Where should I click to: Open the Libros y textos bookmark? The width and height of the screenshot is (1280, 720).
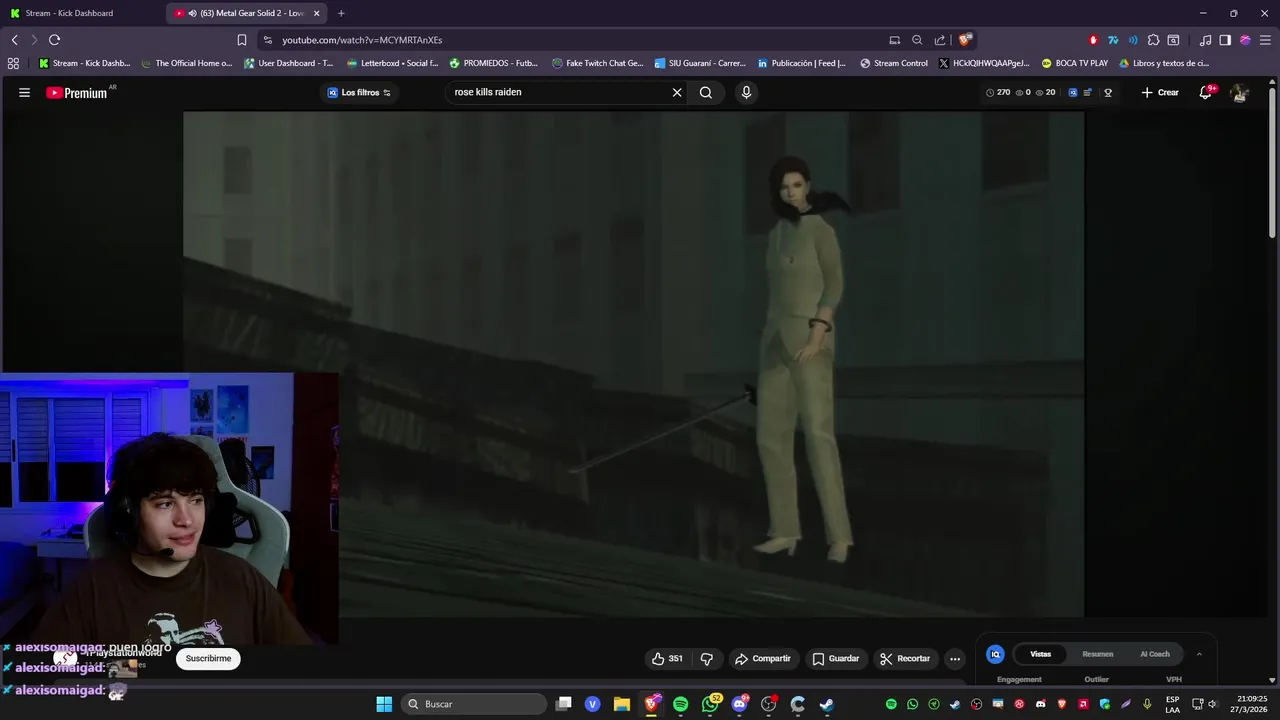pyautogui.click(x=1164, y=63)
